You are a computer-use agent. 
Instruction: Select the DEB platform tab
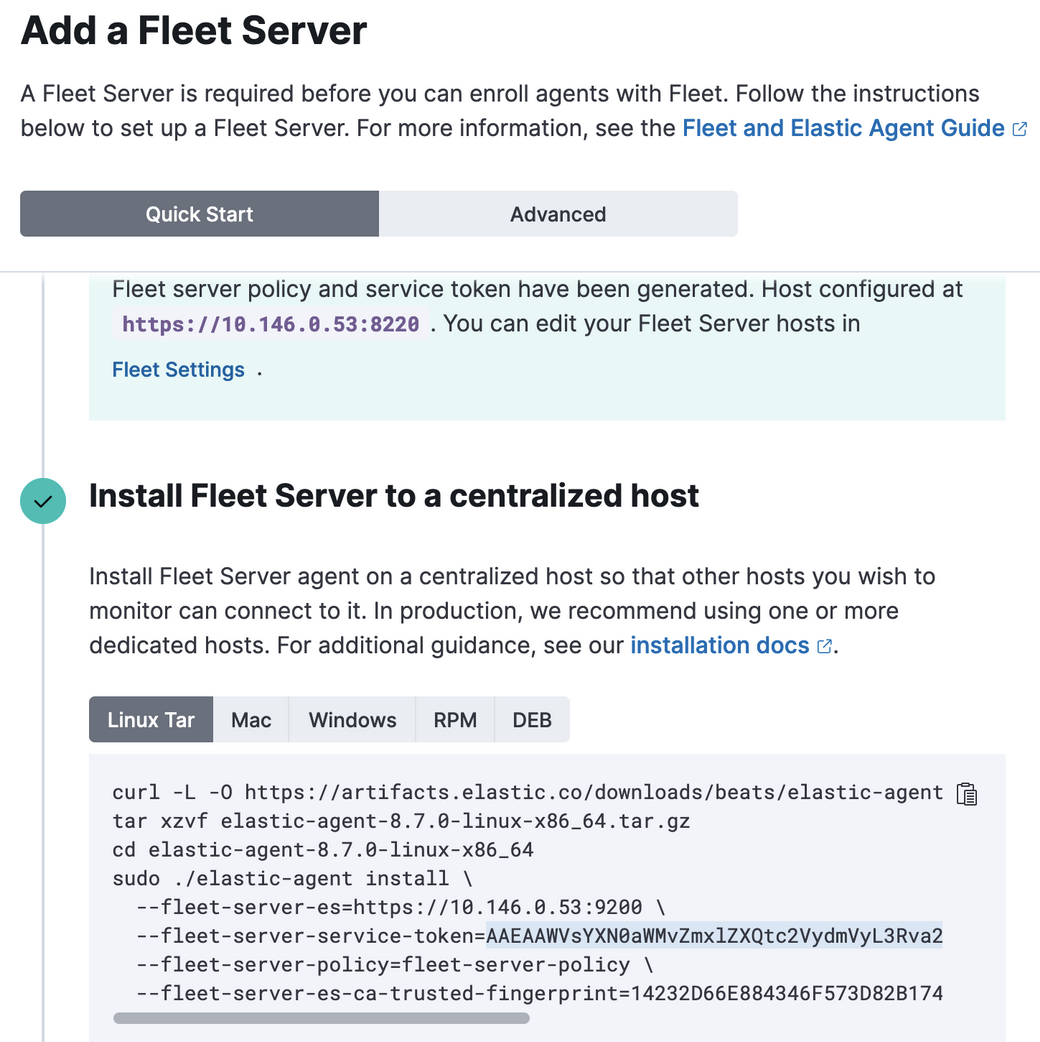pos(532,720)
